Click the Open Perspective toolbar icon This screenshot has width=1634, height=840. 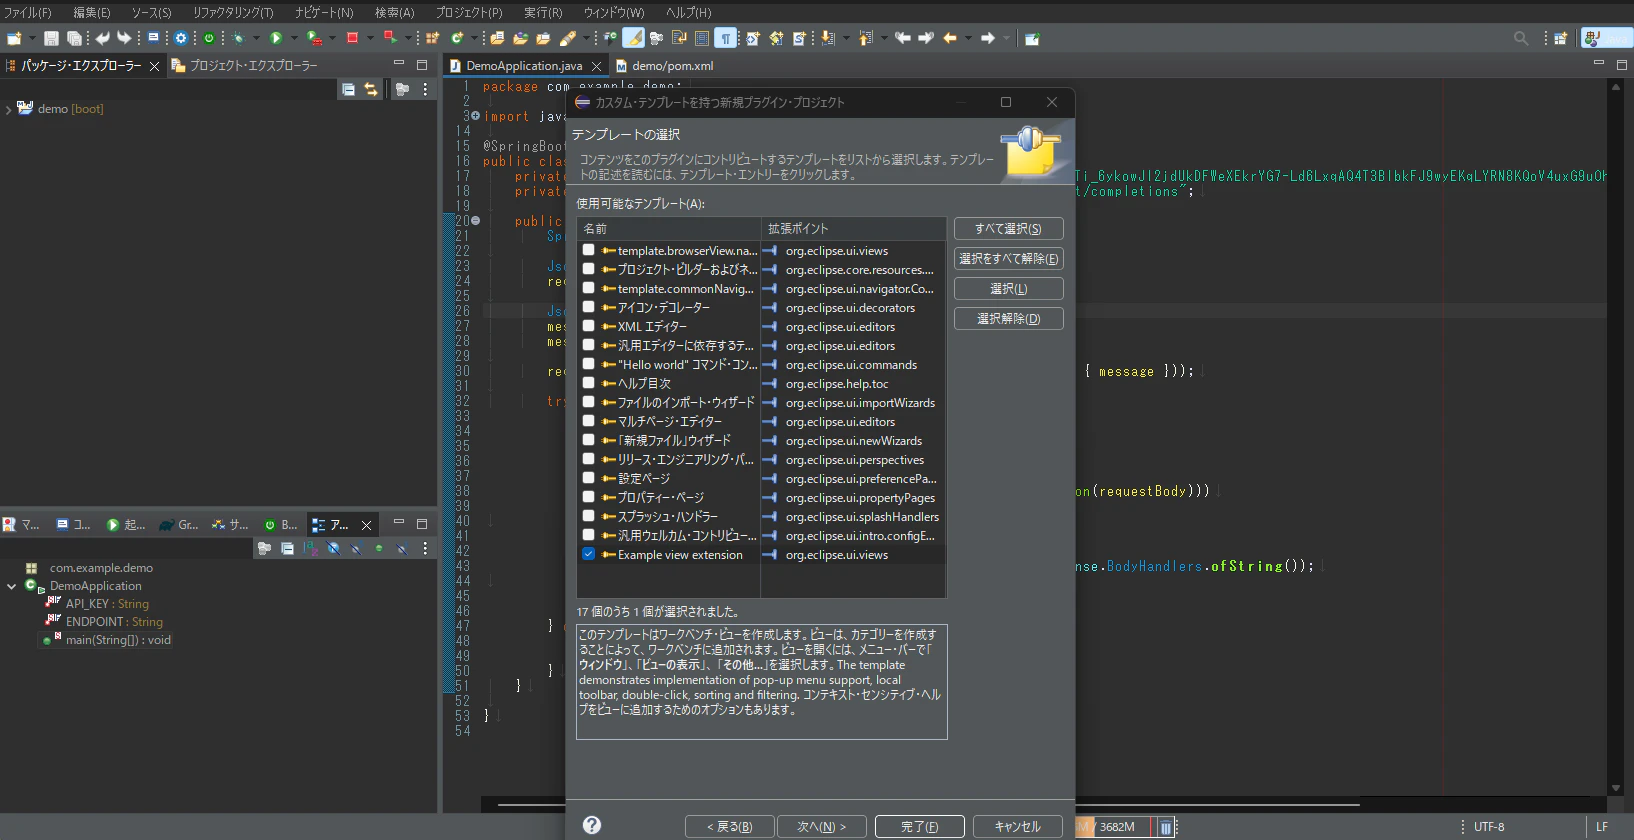tap(1560, 38)
